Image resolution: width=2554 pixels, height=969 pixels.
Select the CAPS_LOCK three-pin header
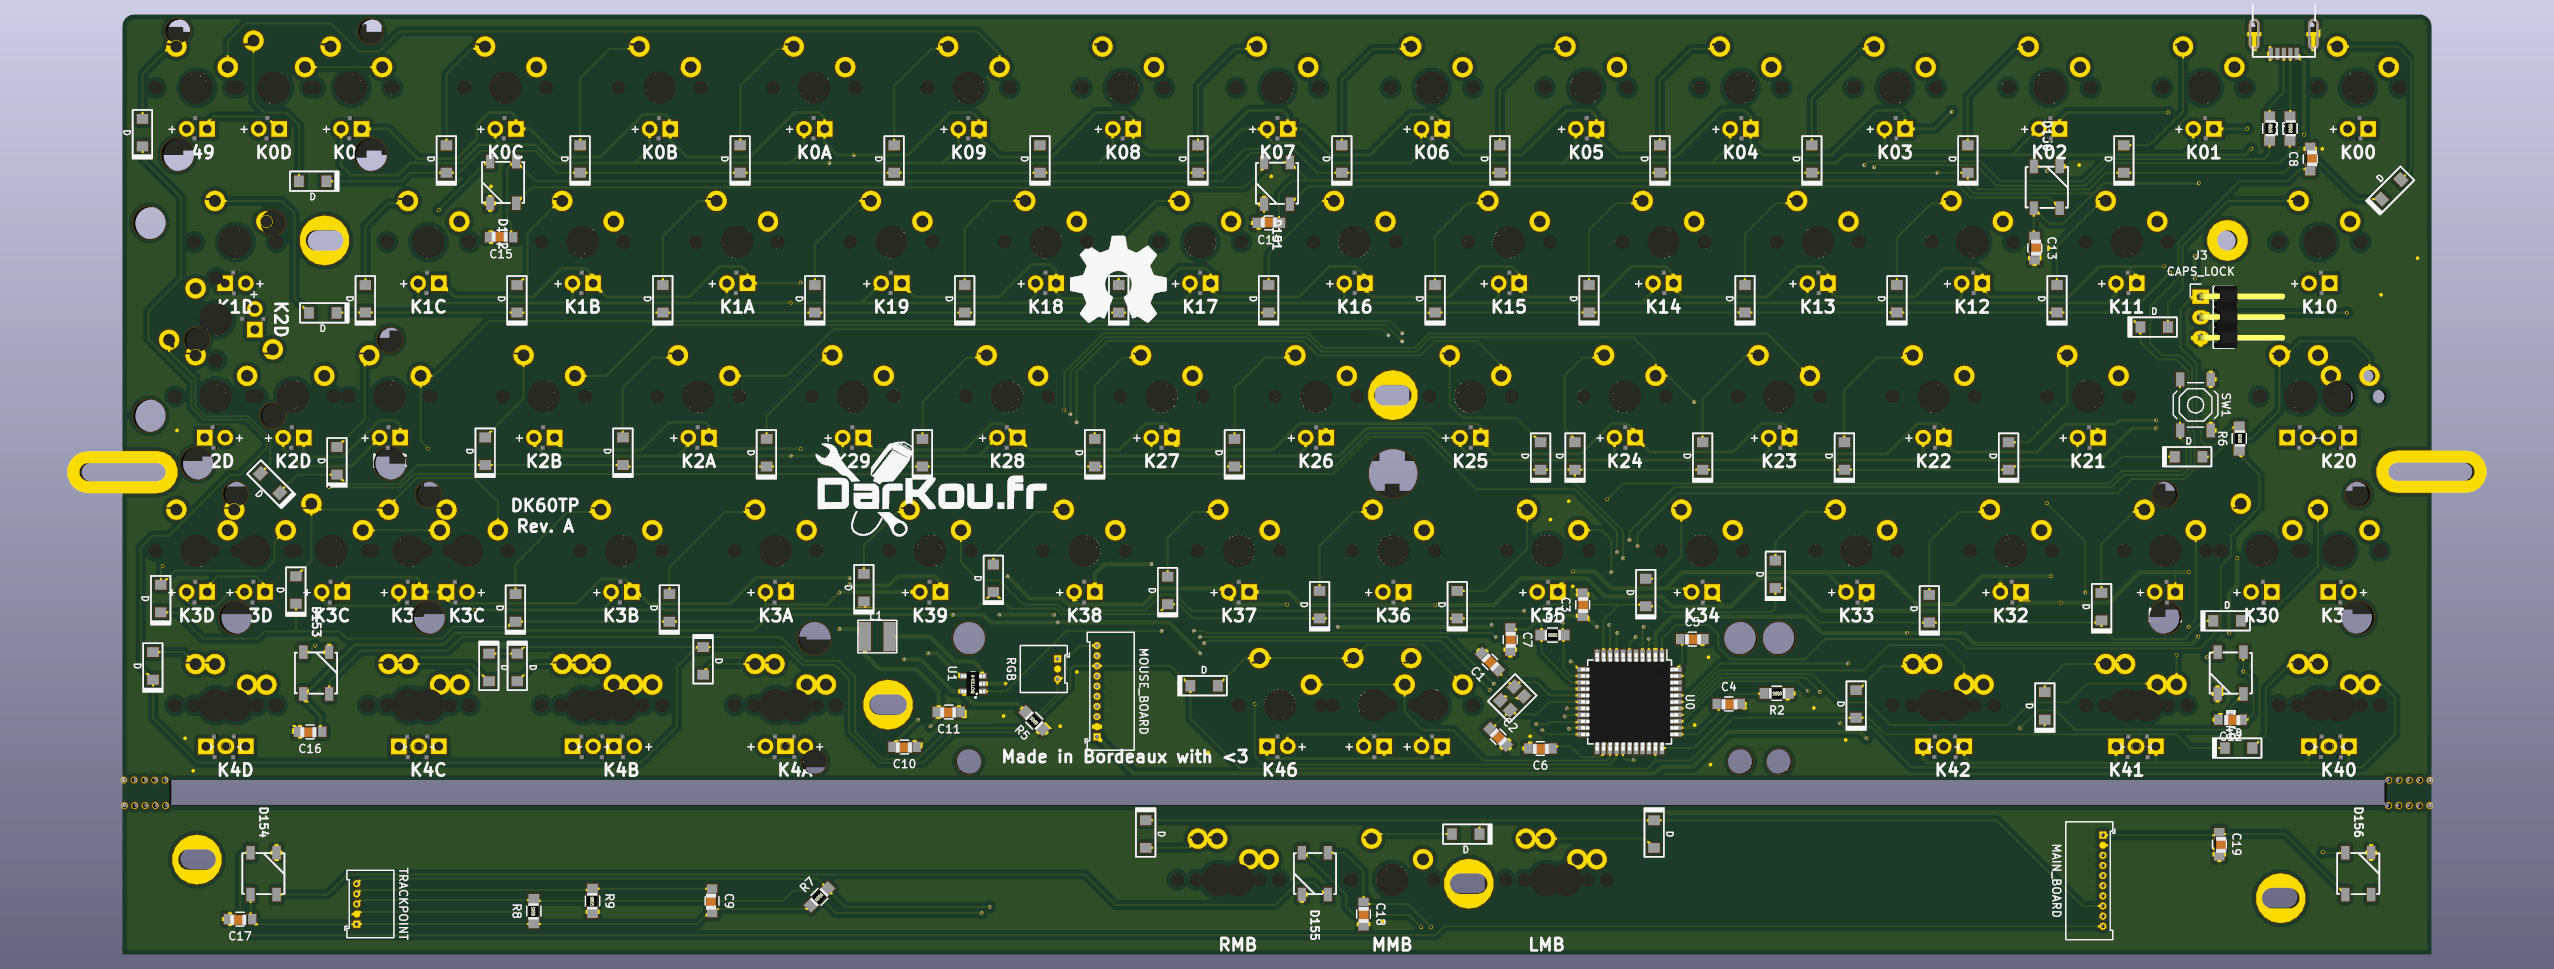2240,318
